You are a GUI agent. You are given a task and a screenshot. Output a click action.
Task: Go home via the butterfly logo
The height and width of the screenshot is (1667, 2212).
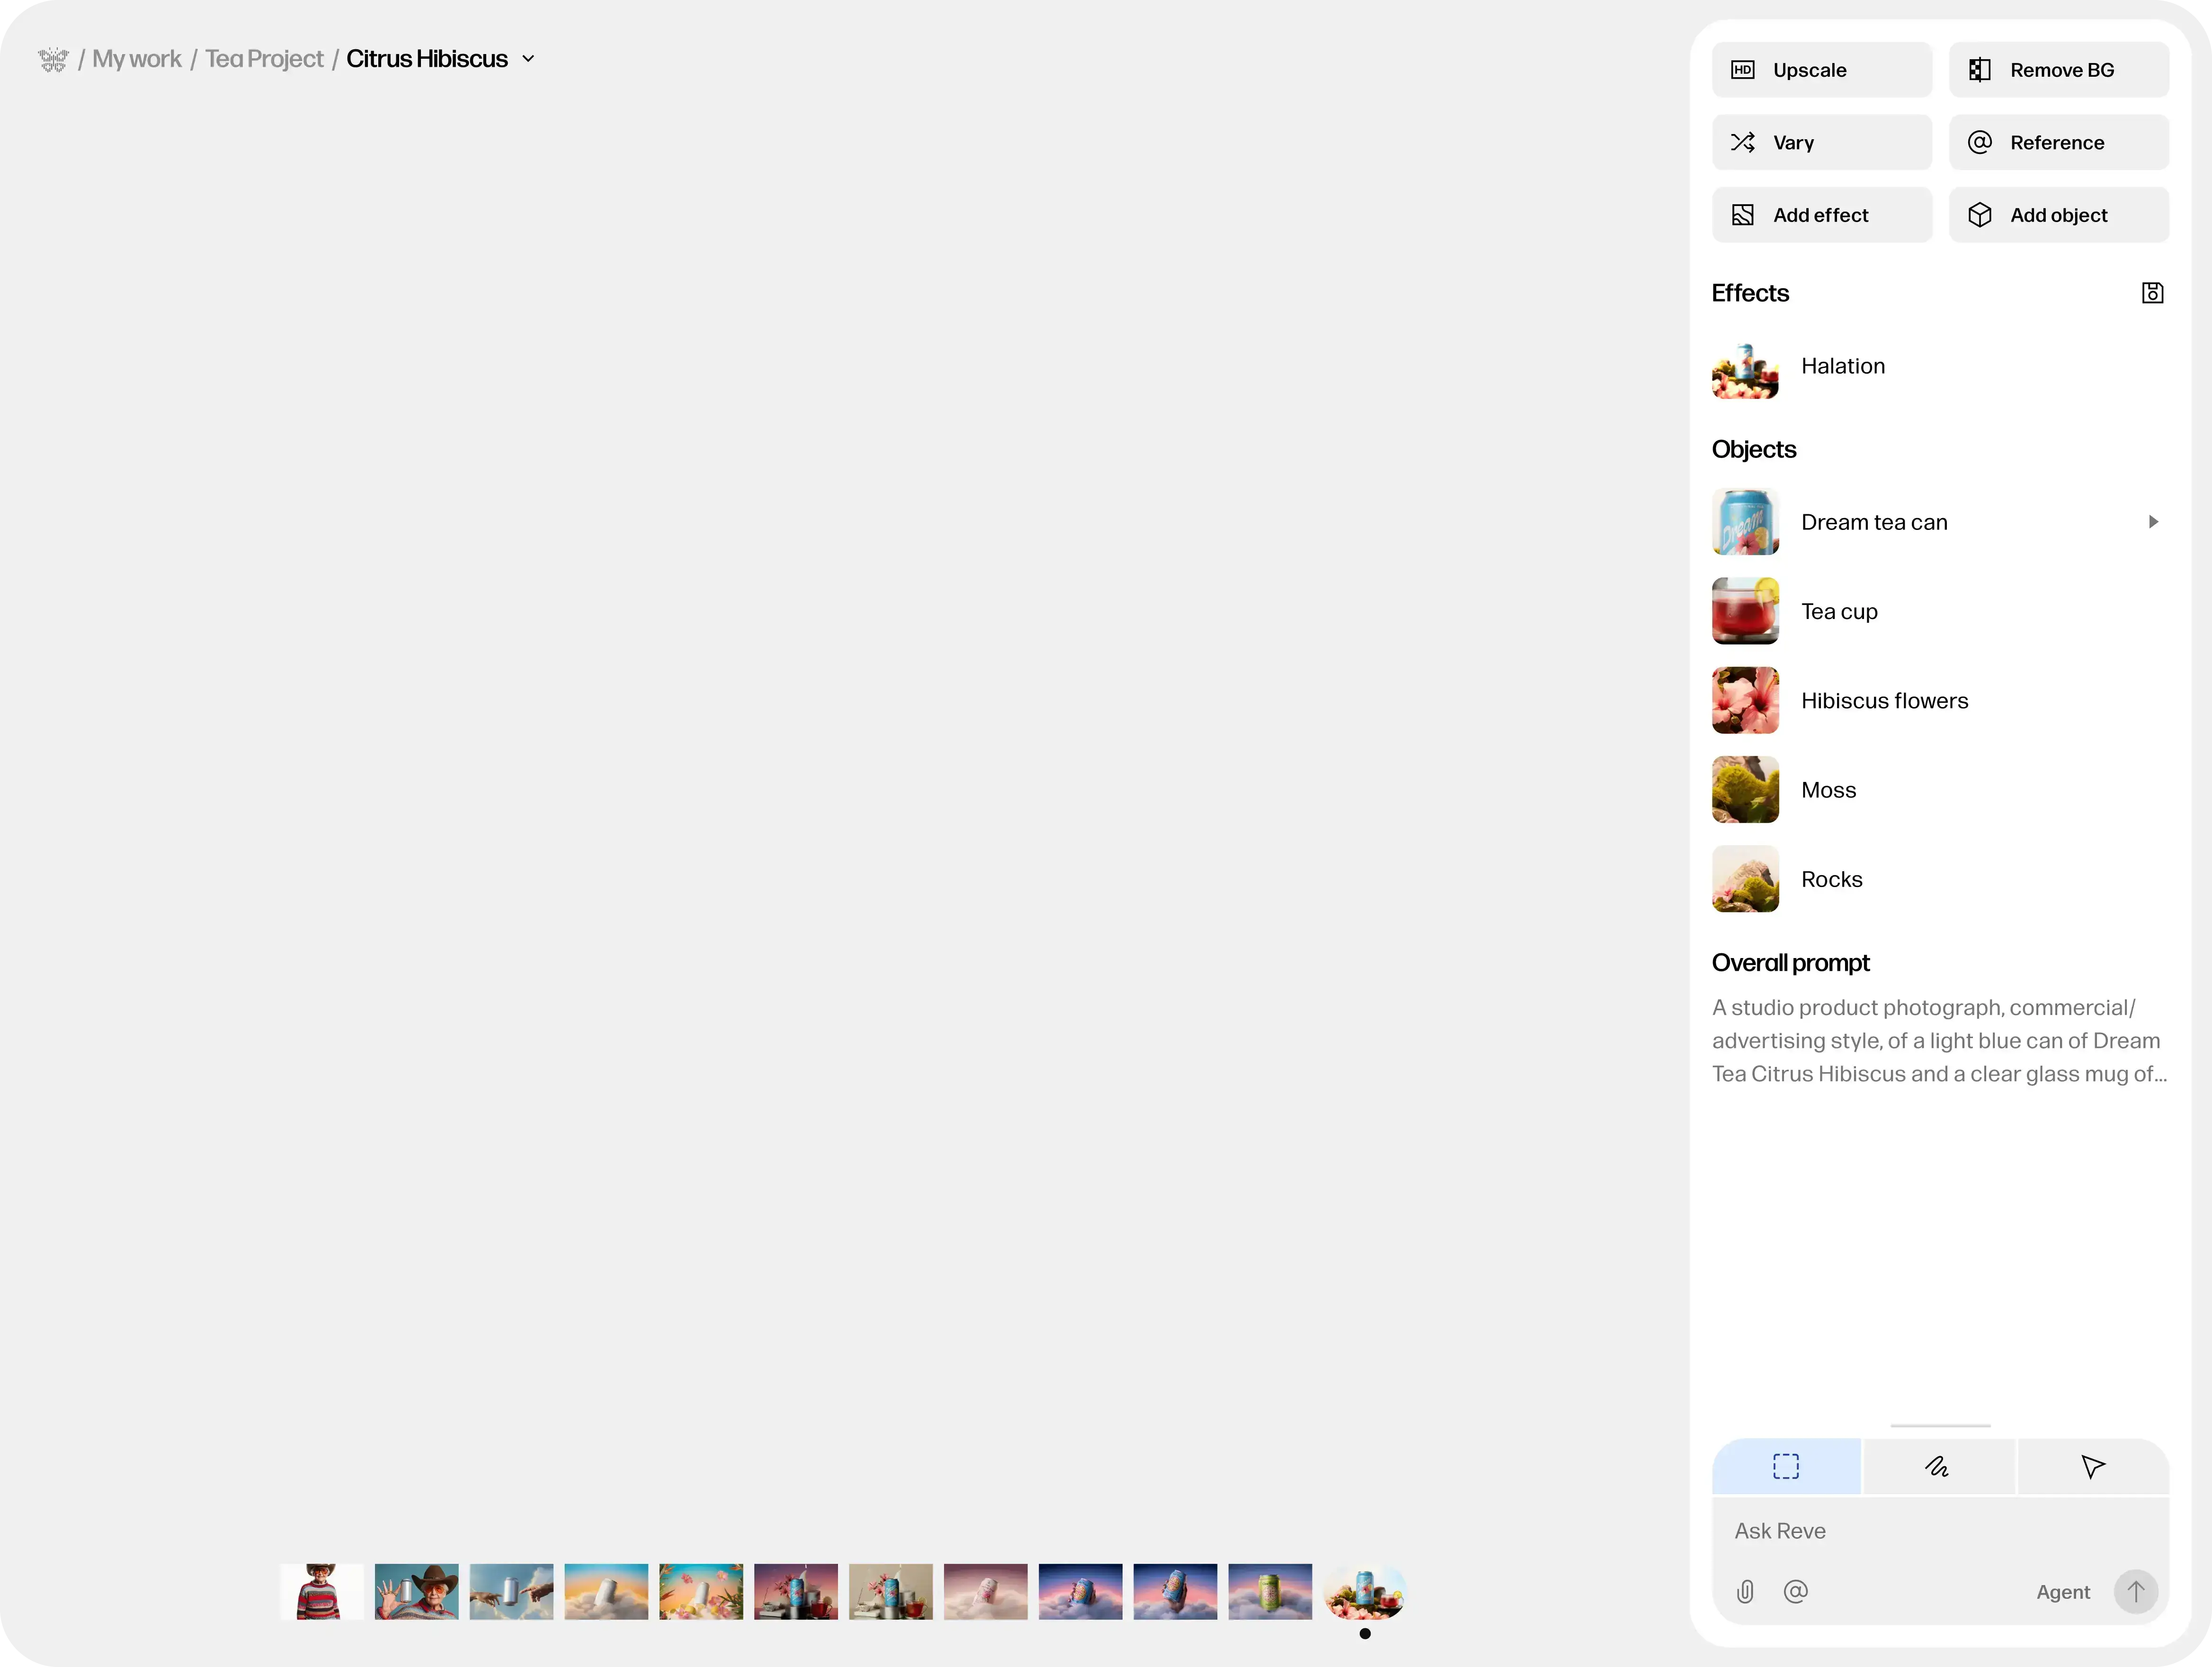[x=53, y=60]
